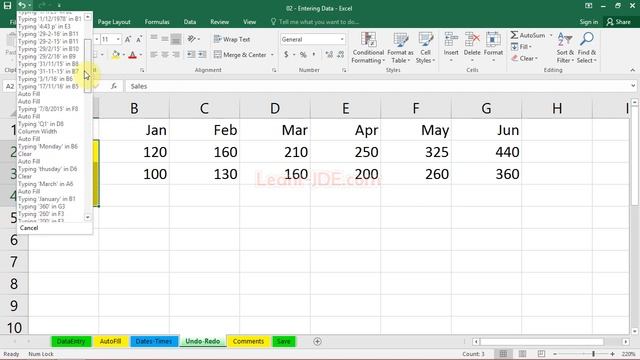Viewport: 640px width, 360px height.
Task: Click the Fill Color bucket icon
Action: pos(116,55)
